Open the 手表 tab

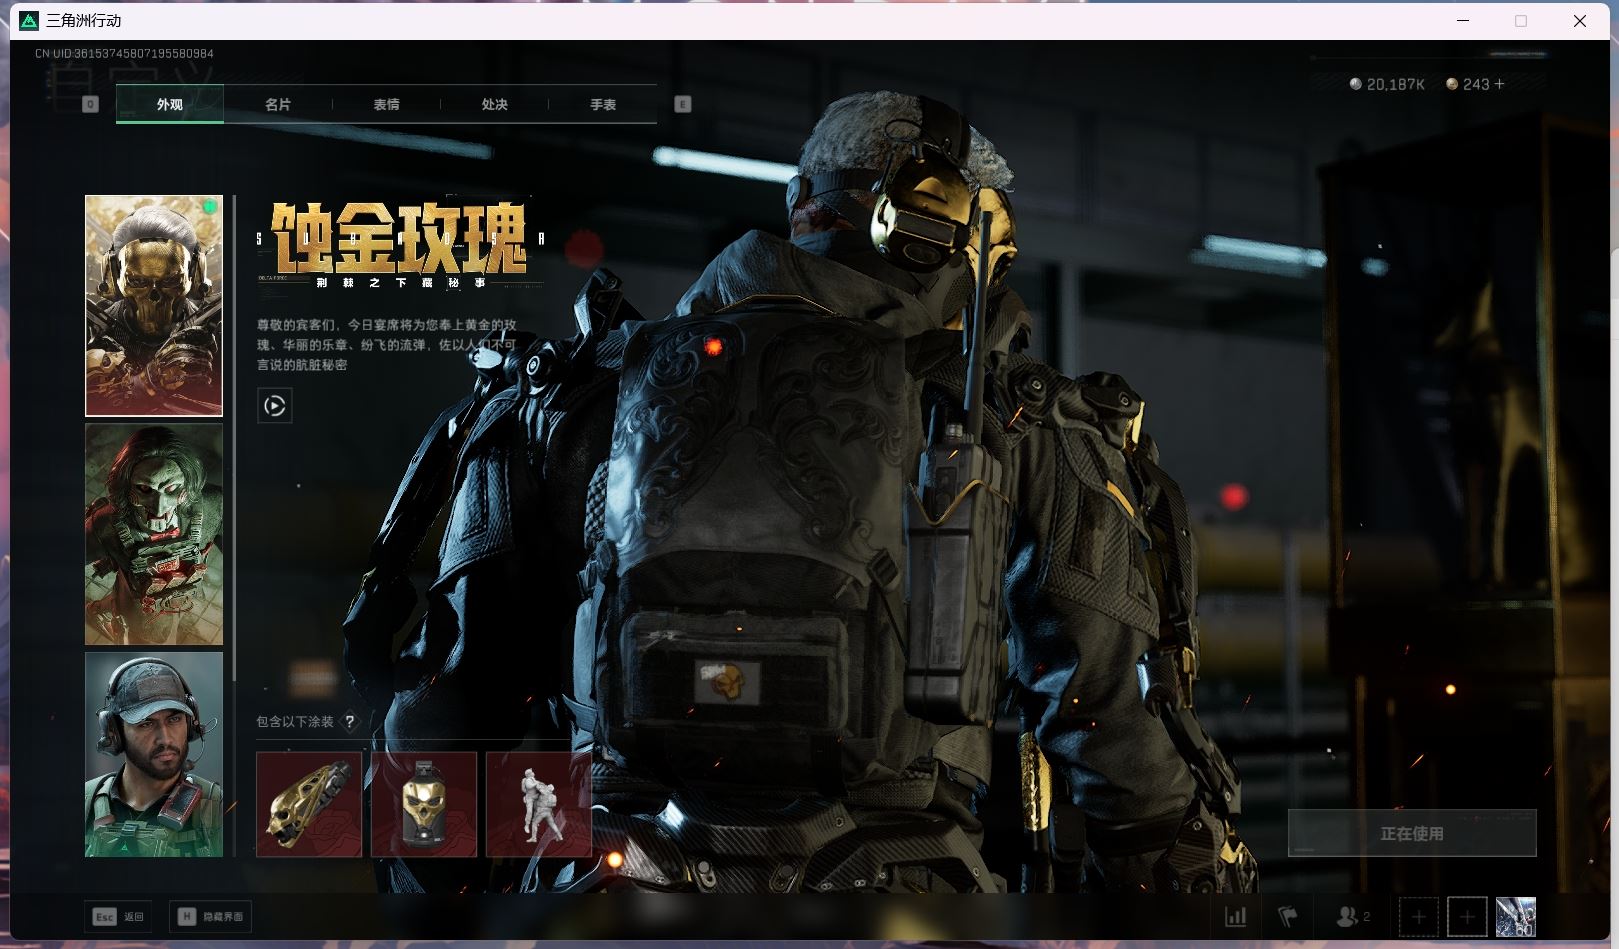click(602, 104)
